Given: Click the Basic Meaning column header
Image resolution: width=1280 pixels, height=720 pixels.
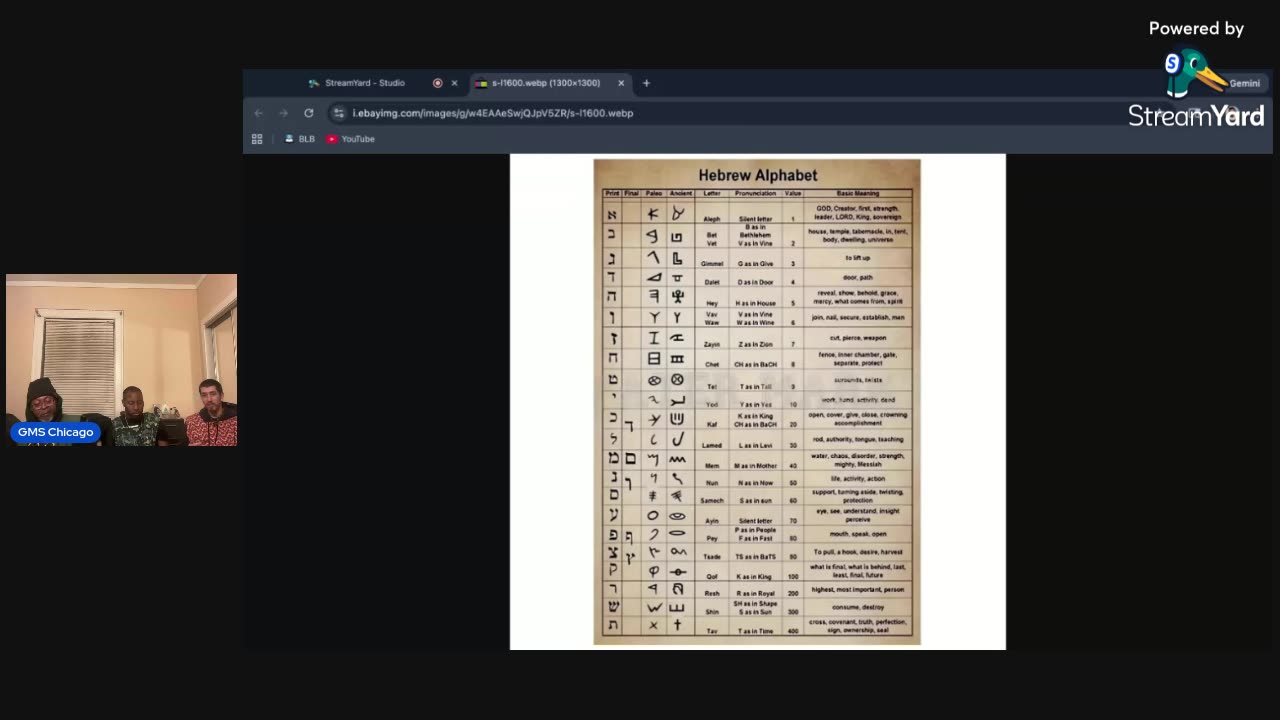Looking at the screenshot, I should 858,193.
